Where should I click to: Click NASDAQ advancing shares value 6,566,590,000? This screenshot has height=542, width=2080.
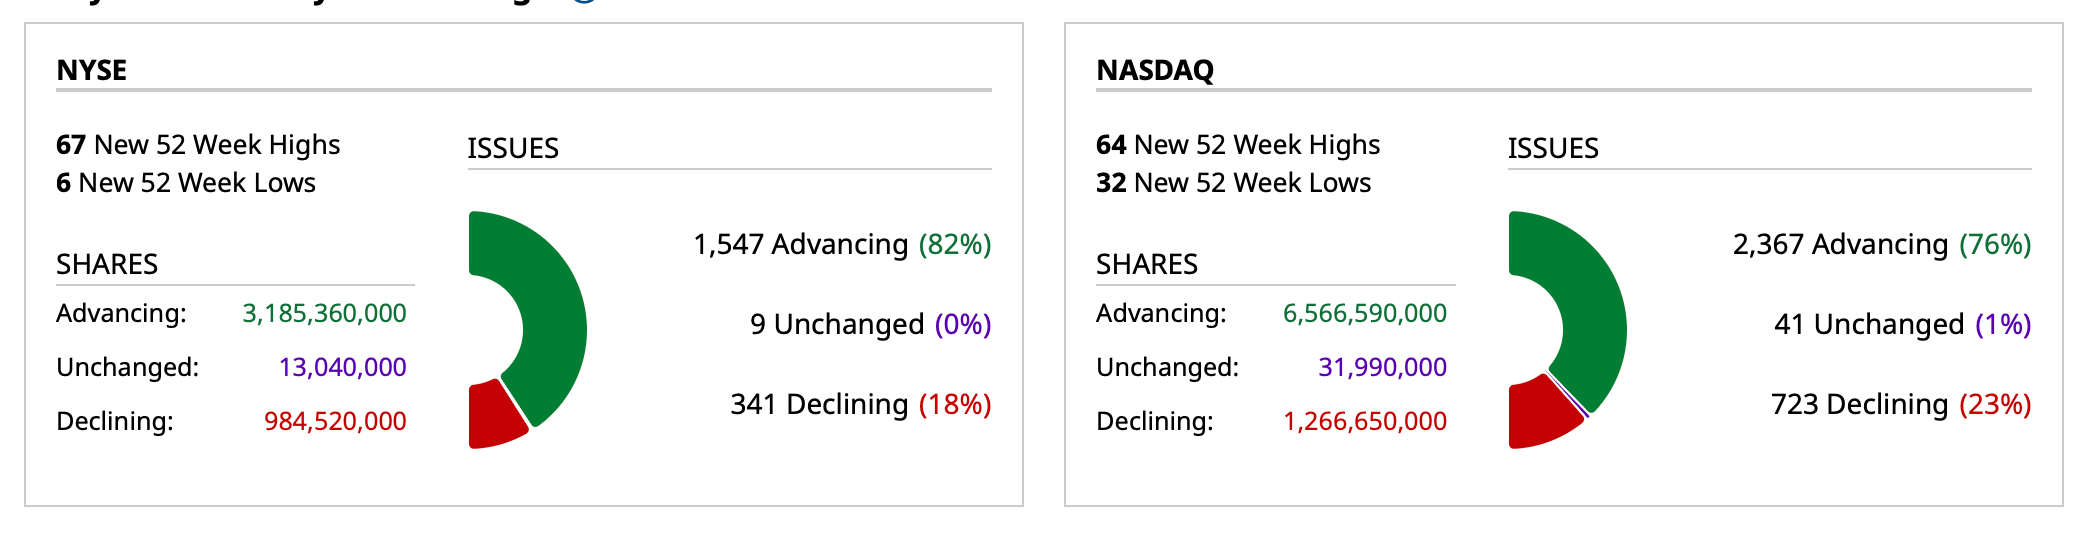point(1364,314)
